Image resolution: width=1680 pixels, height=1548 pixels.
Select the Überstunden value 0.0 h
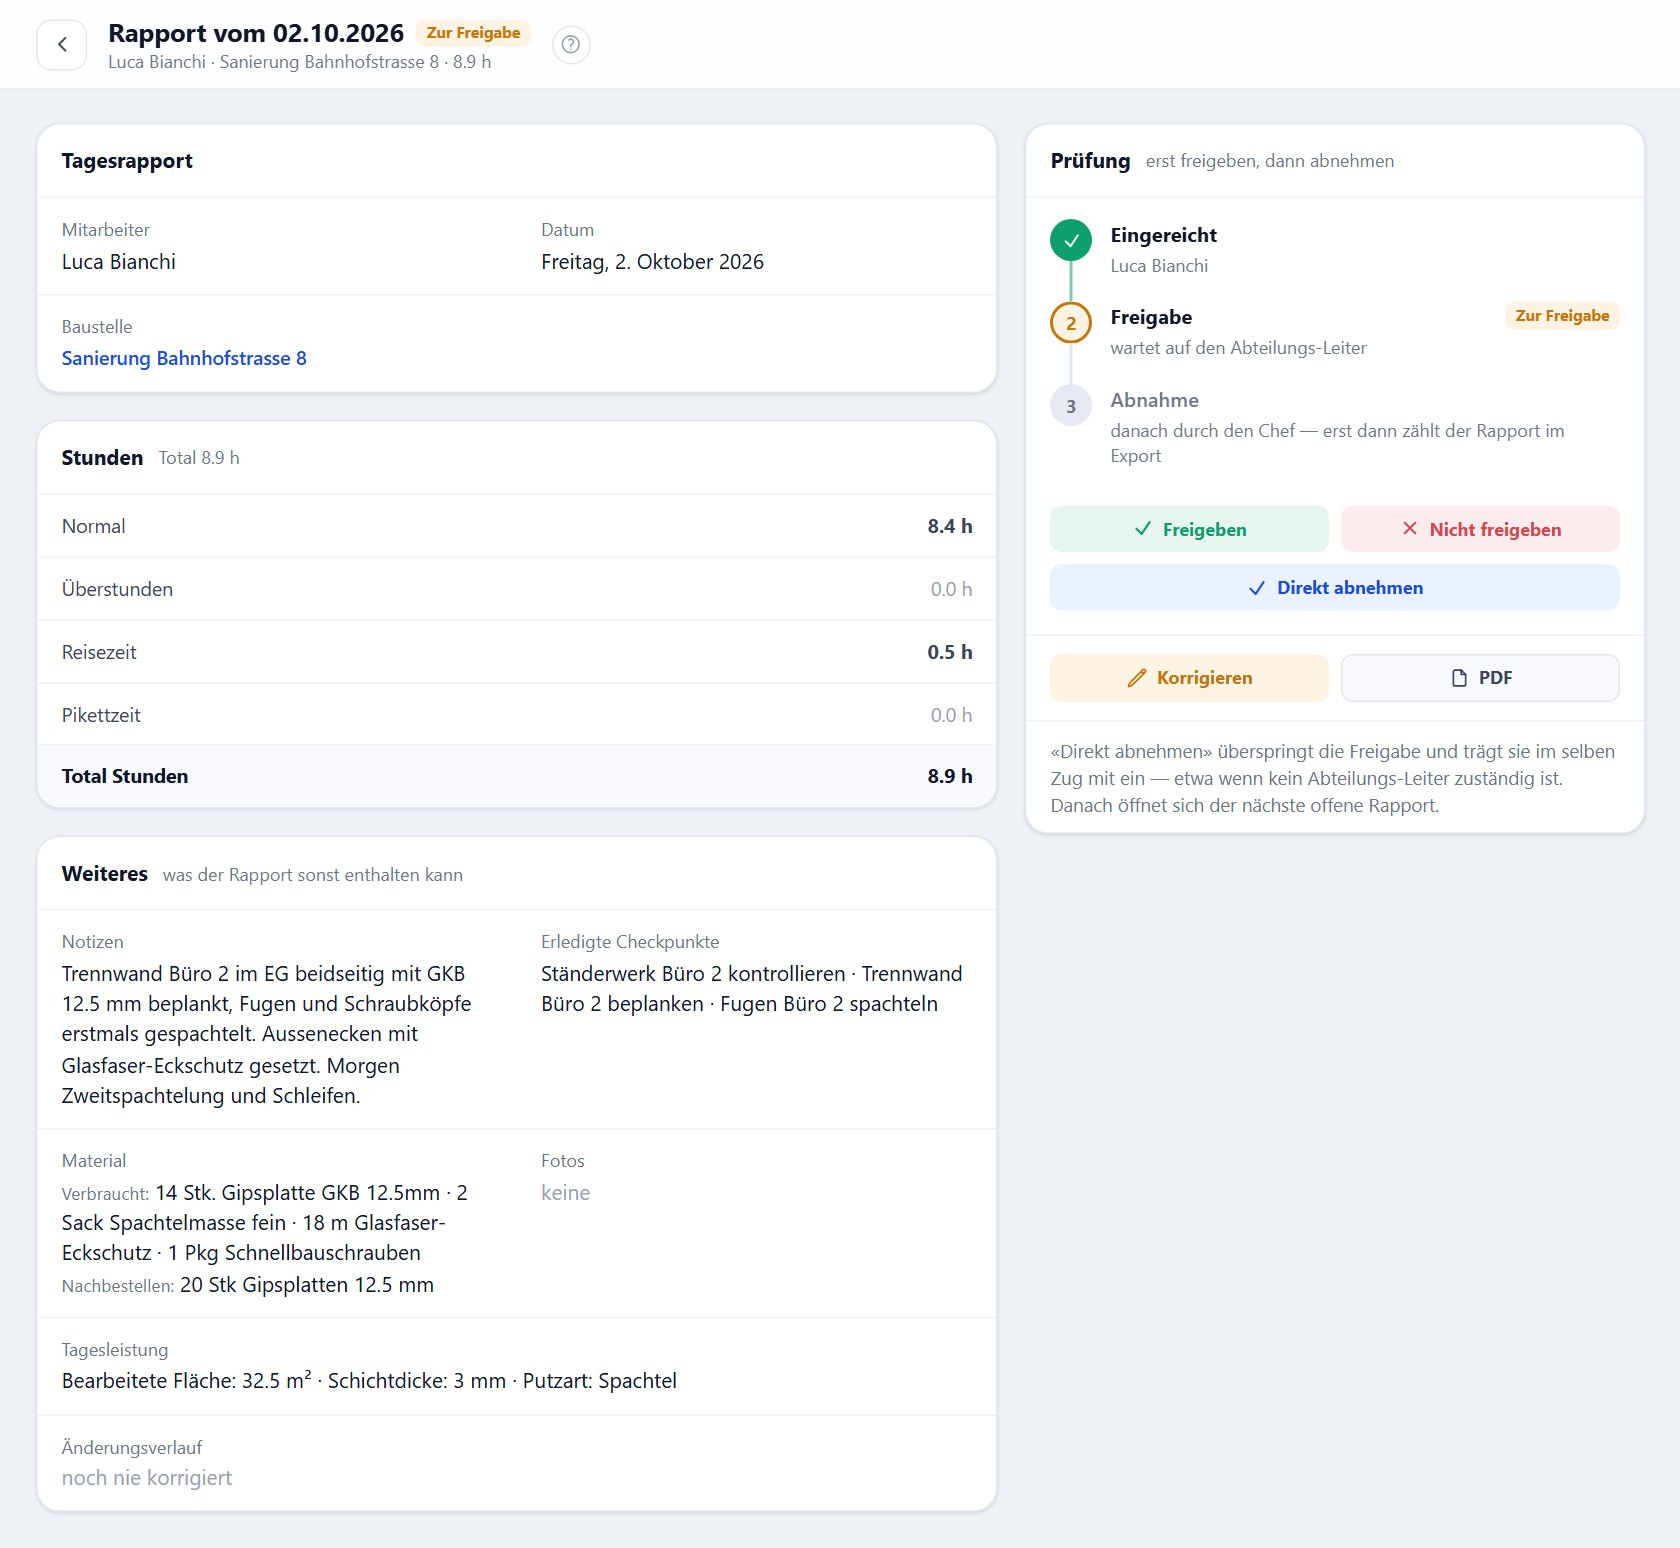pyautogui.click(x=951, y=589)
